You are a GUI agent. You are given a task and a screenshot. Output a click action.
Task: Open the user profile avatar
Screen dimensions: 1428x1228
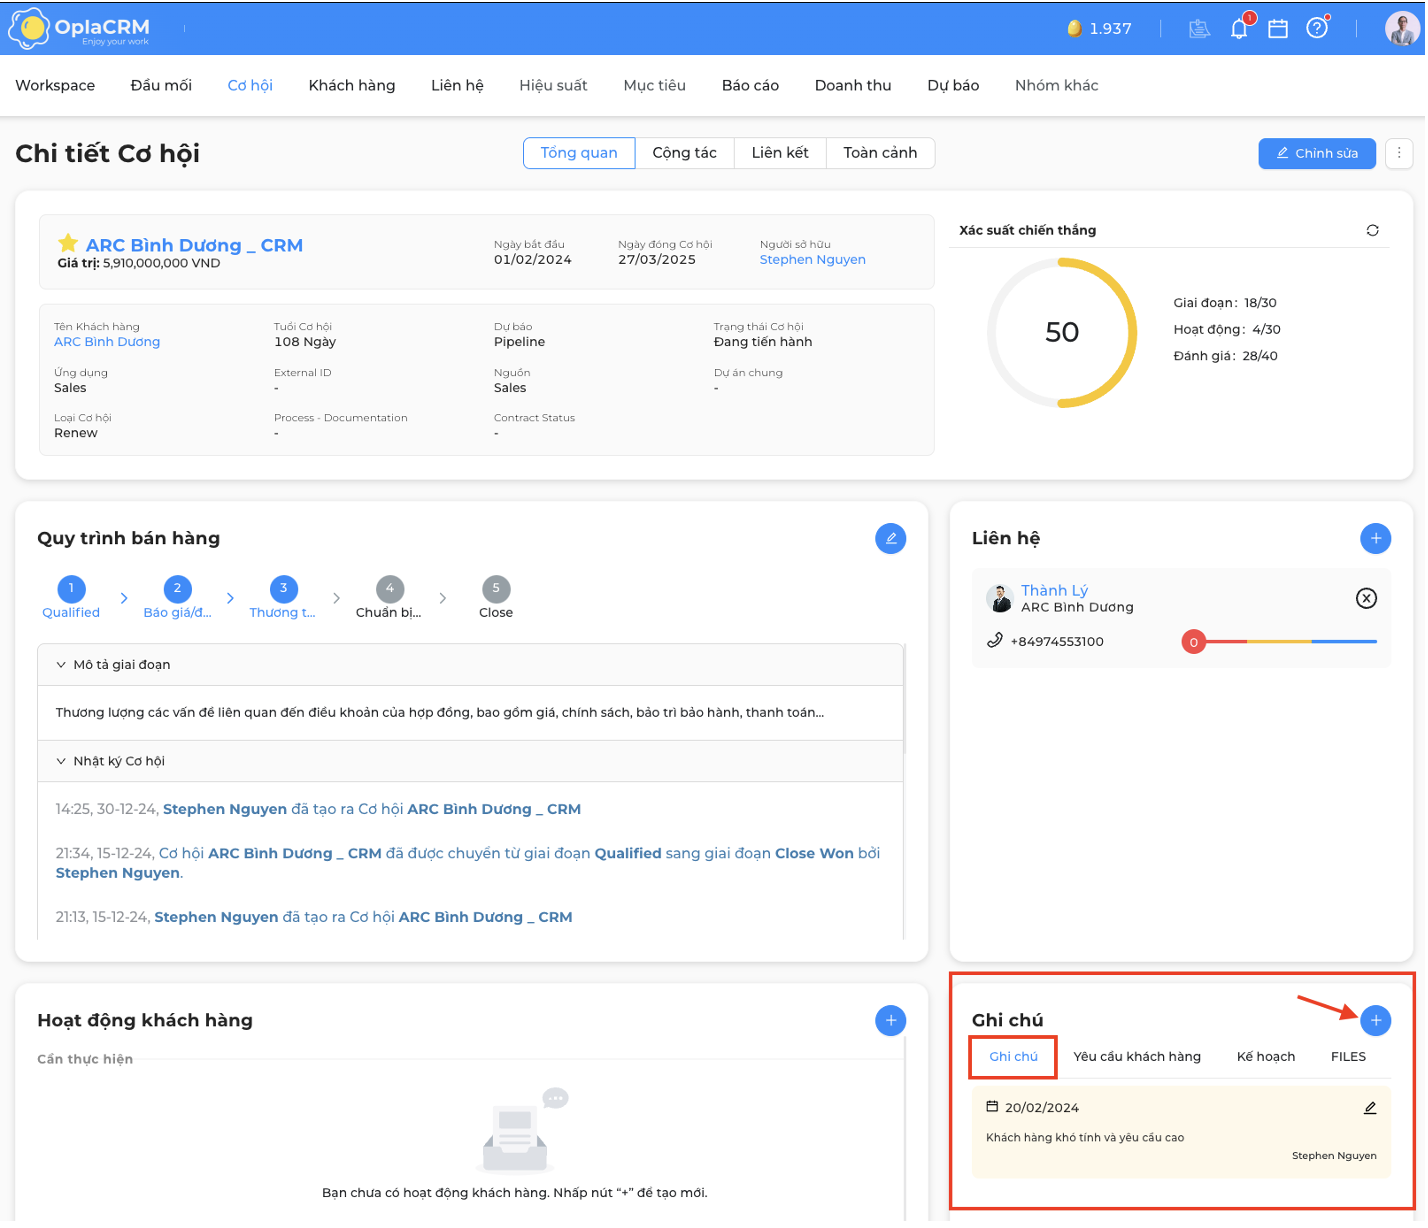click(x=1402, y=29)
